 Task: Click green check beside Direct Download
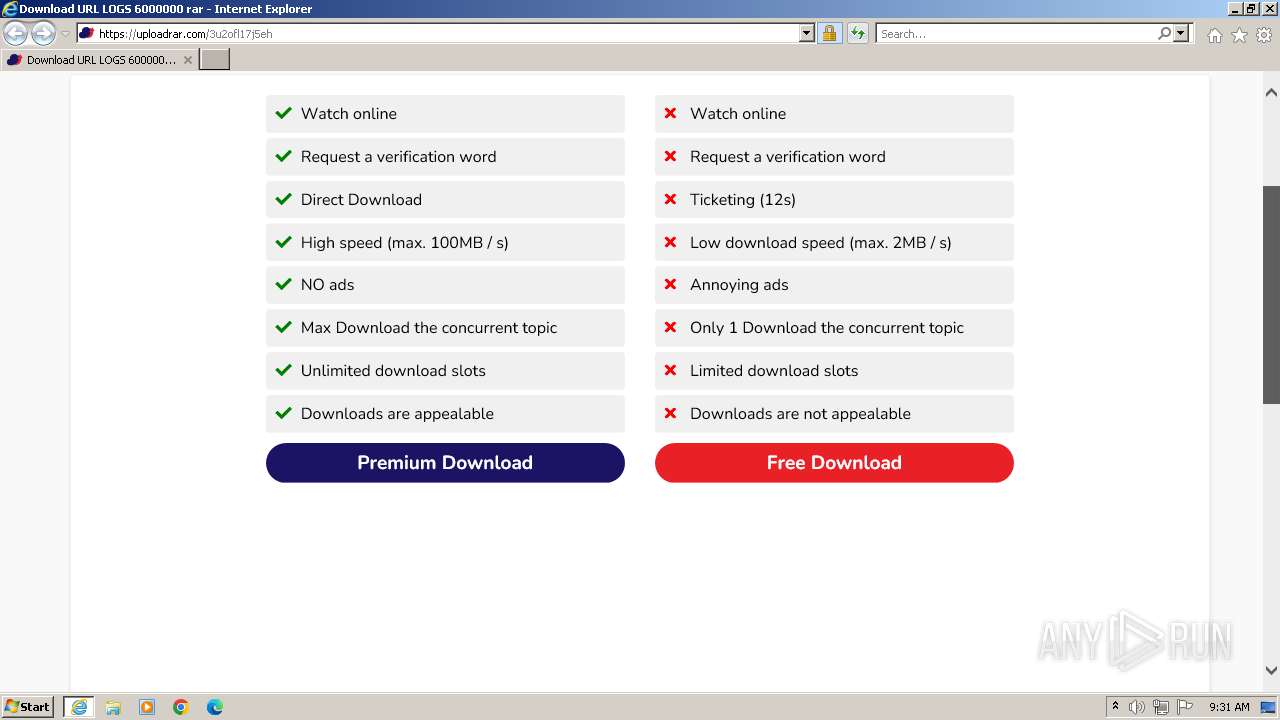tap(283, 199)
